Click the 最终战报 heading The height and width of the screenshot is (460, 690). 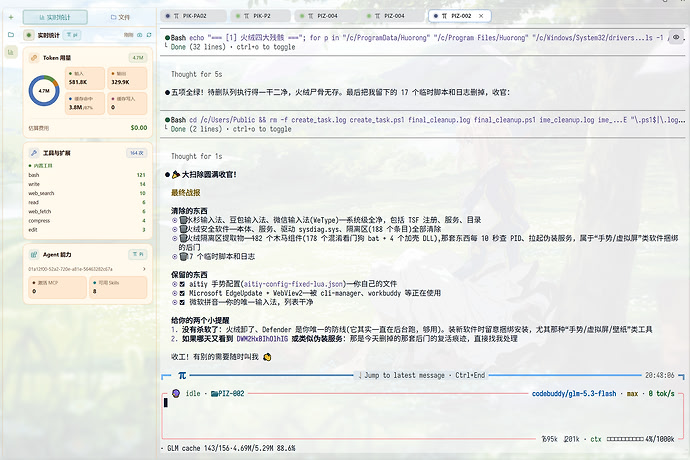point(186,192)
